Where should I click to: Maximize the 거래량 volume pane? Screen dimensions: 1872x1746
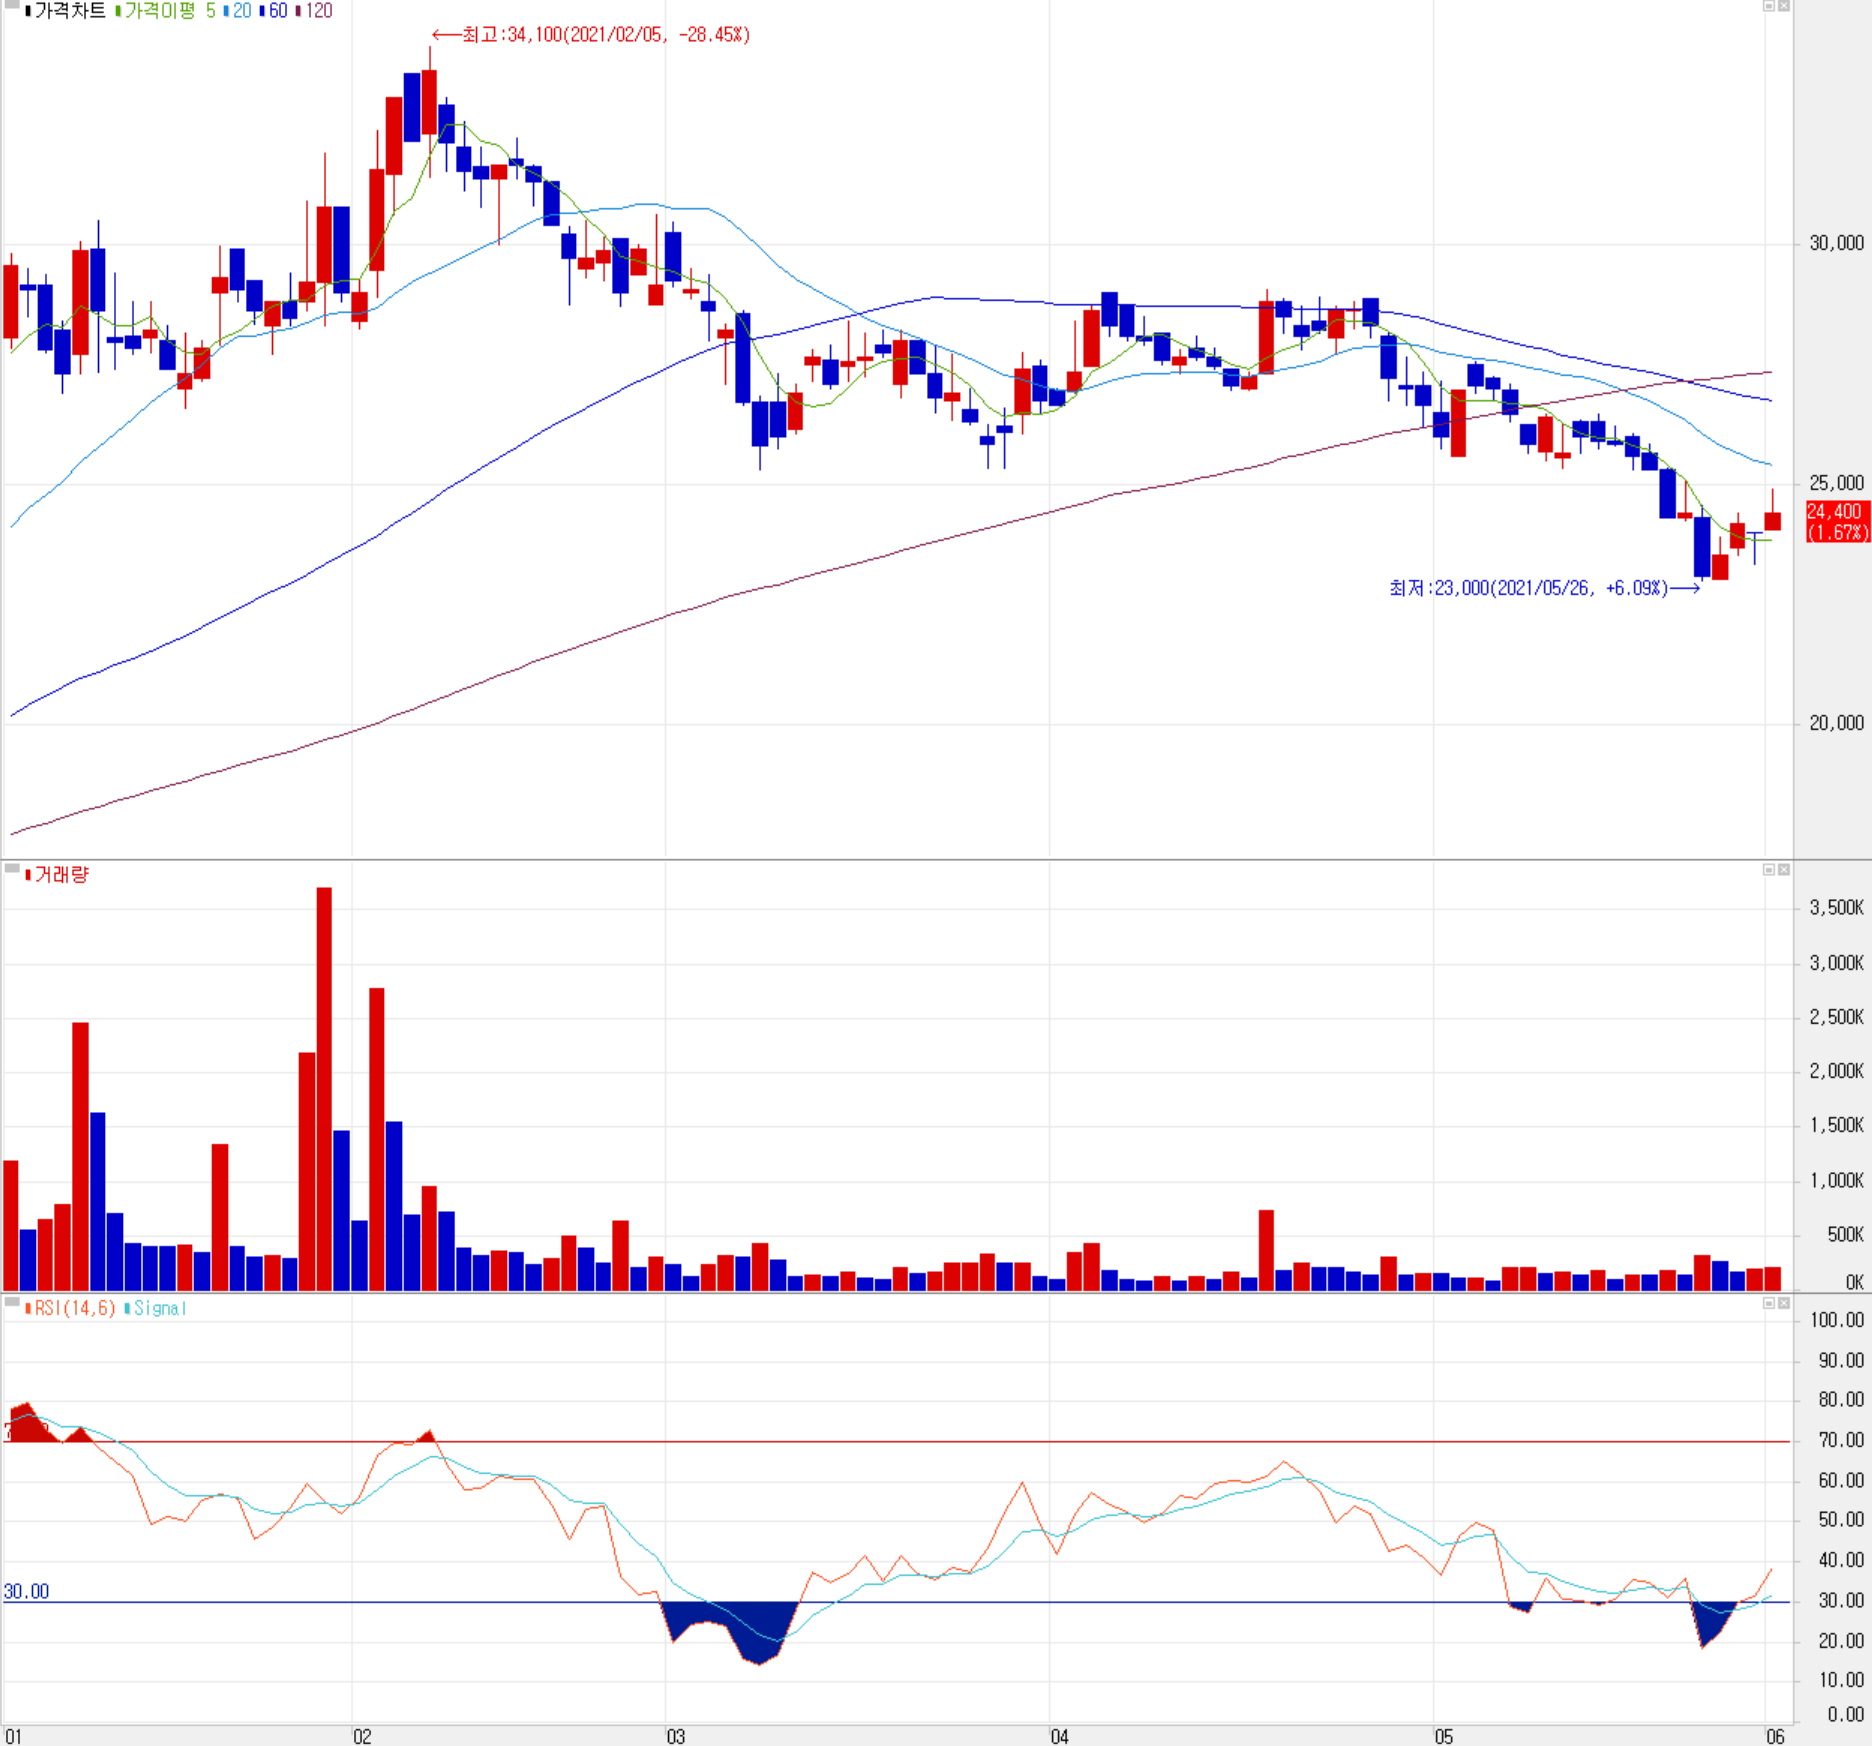(x=1768, y=870)
